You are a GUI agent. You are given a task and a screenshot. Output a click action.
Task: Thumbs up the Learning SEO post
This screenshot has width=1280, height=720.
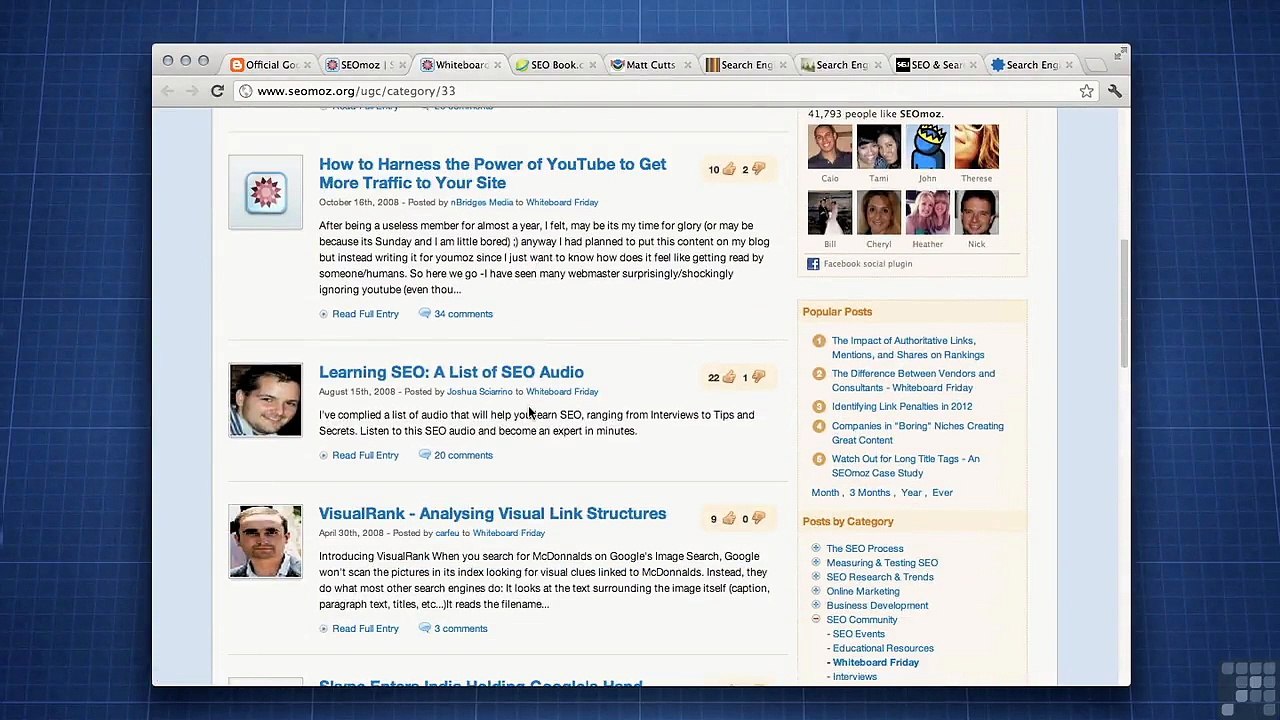(x=729, y=377)
